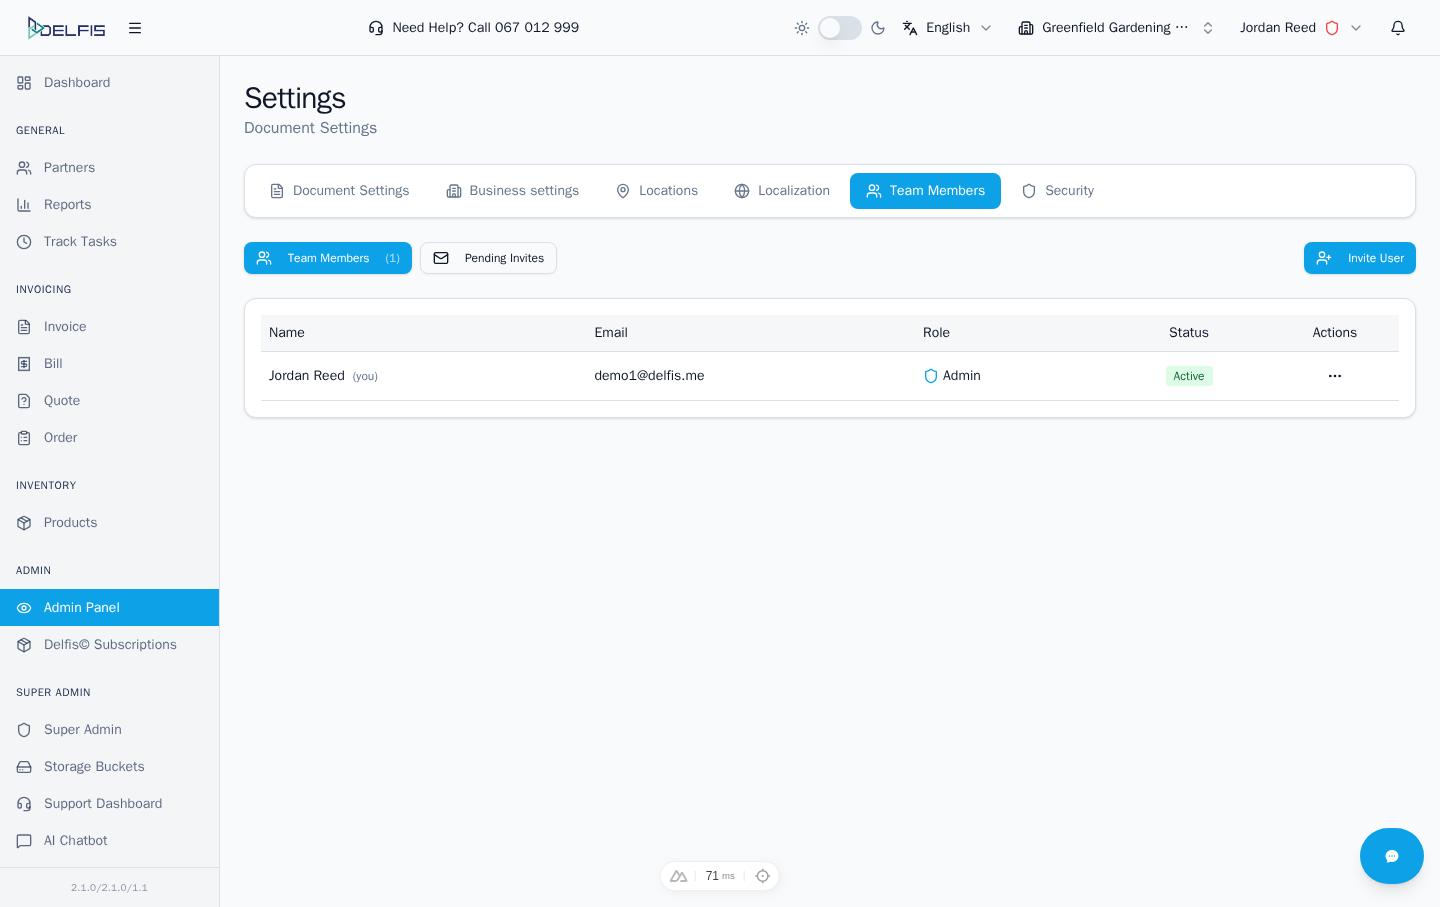Viewport: 1440px width, 907px height.
Task: Open the Localization tab
Action: [782, 191]
